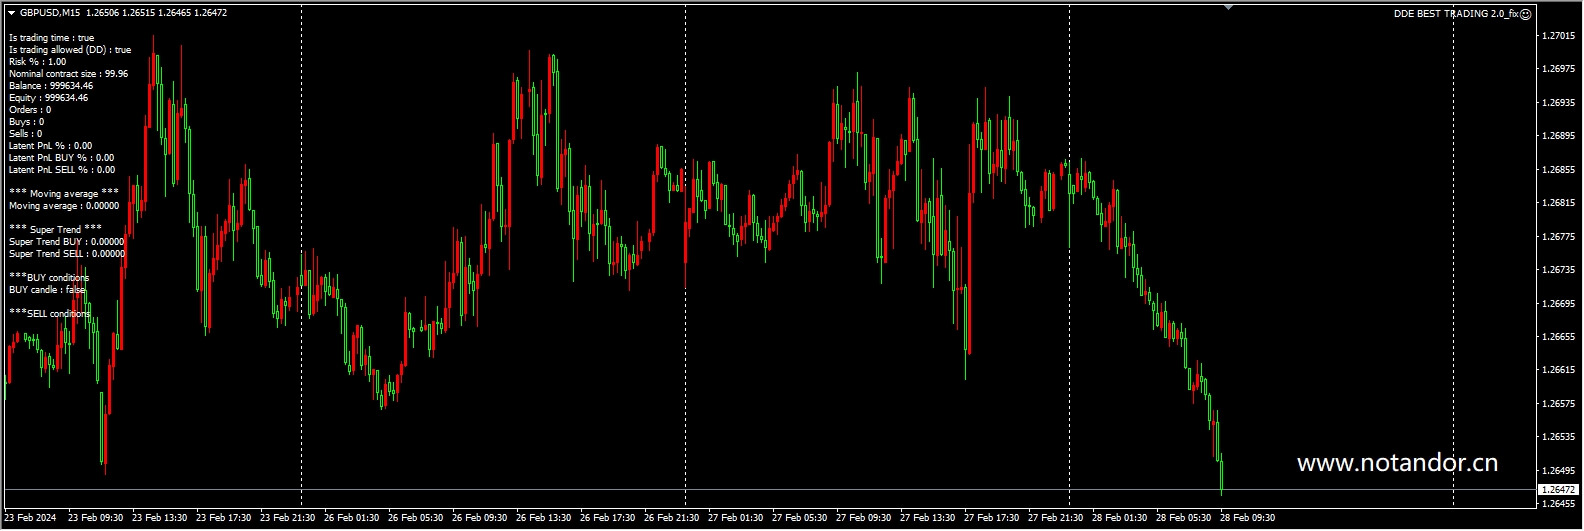Click the 28 Feb 09:30 time label
This screenshot has width=1584, height=531.
point(1248,518)
